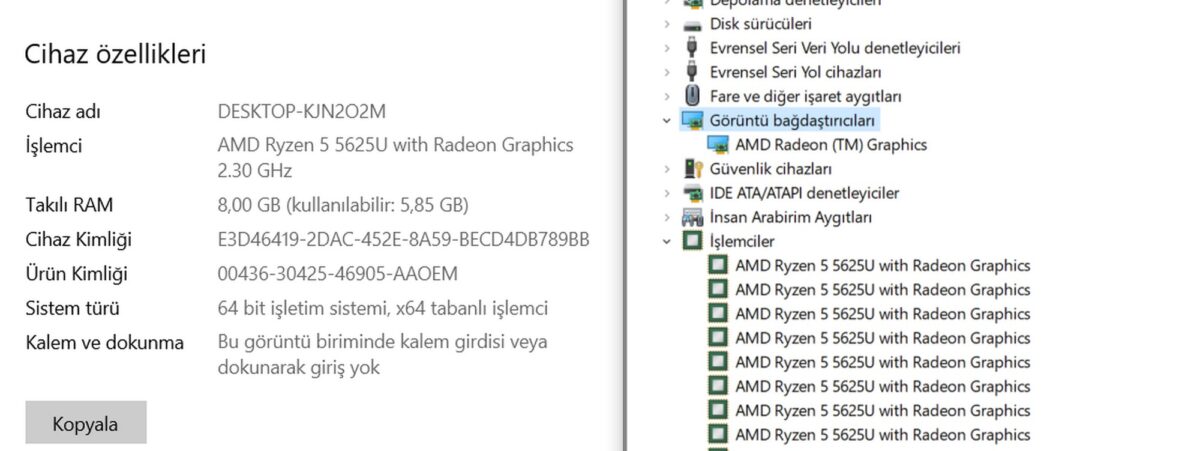1200x451 pixels.
Task: Expand the Güvenlik cihazları node
Action: tap(667, 168)
